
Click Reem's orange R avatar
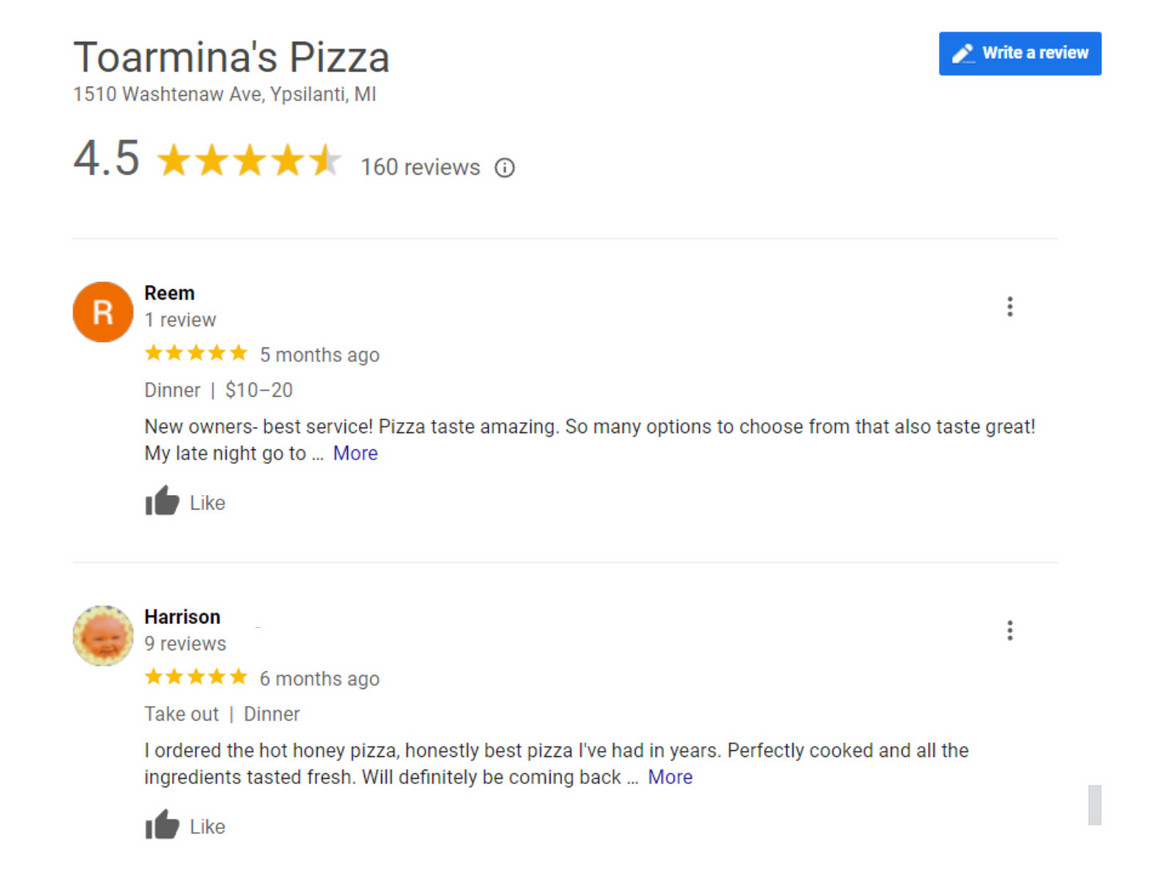click(x=103, y=312)
